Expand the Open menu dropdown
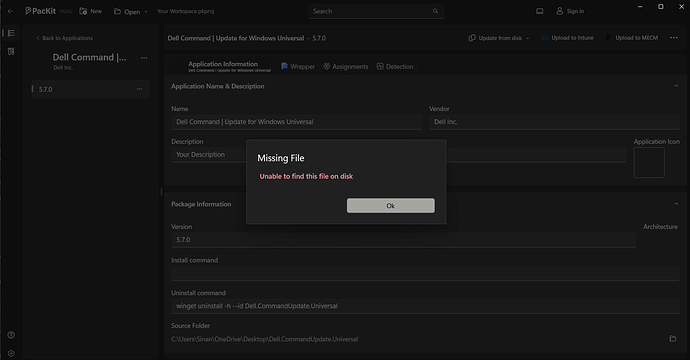 [x=146, y=12]
